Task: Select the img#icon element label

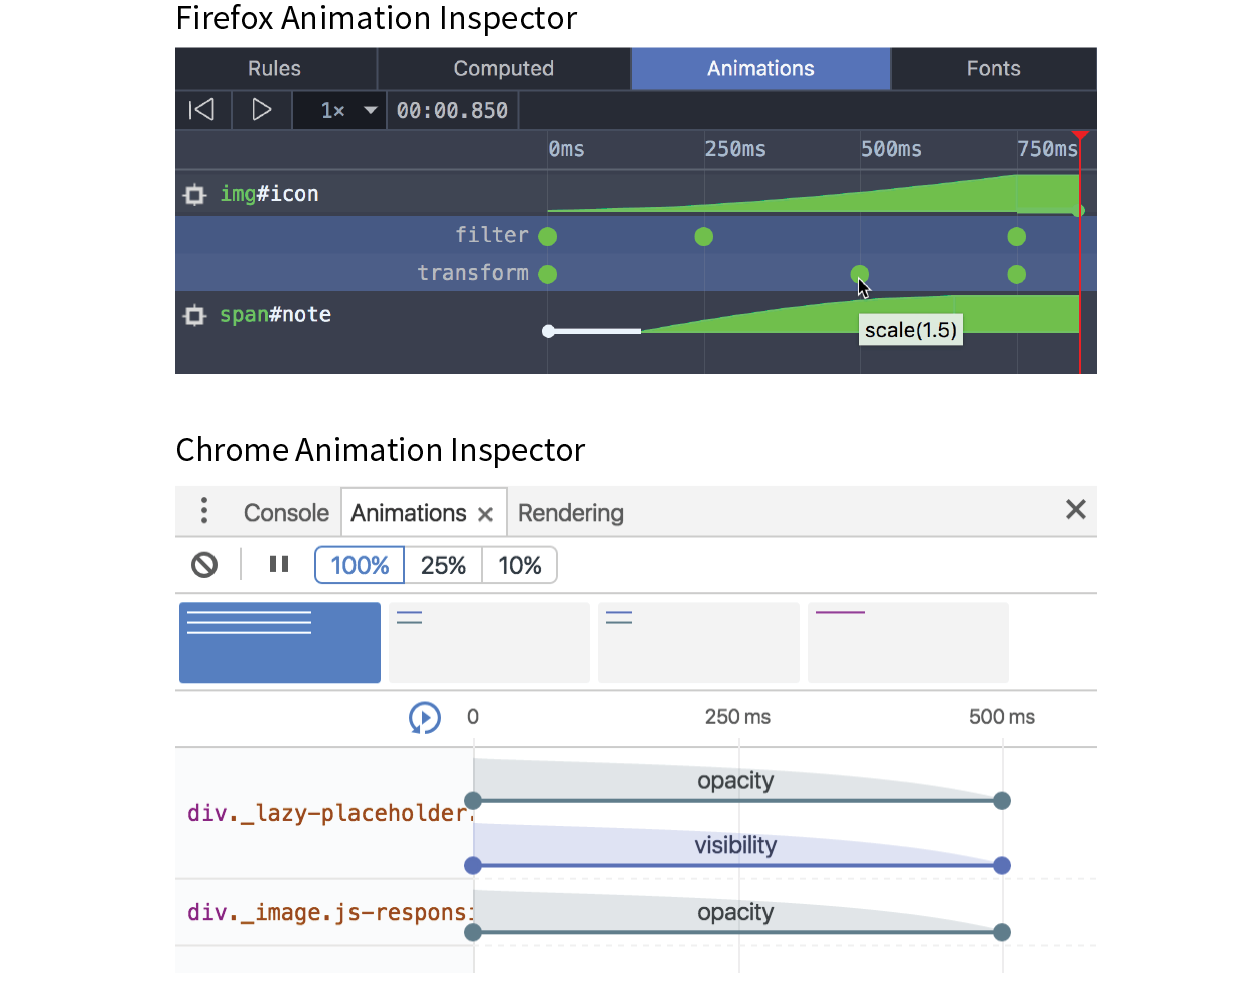Action: coord(269,194)
